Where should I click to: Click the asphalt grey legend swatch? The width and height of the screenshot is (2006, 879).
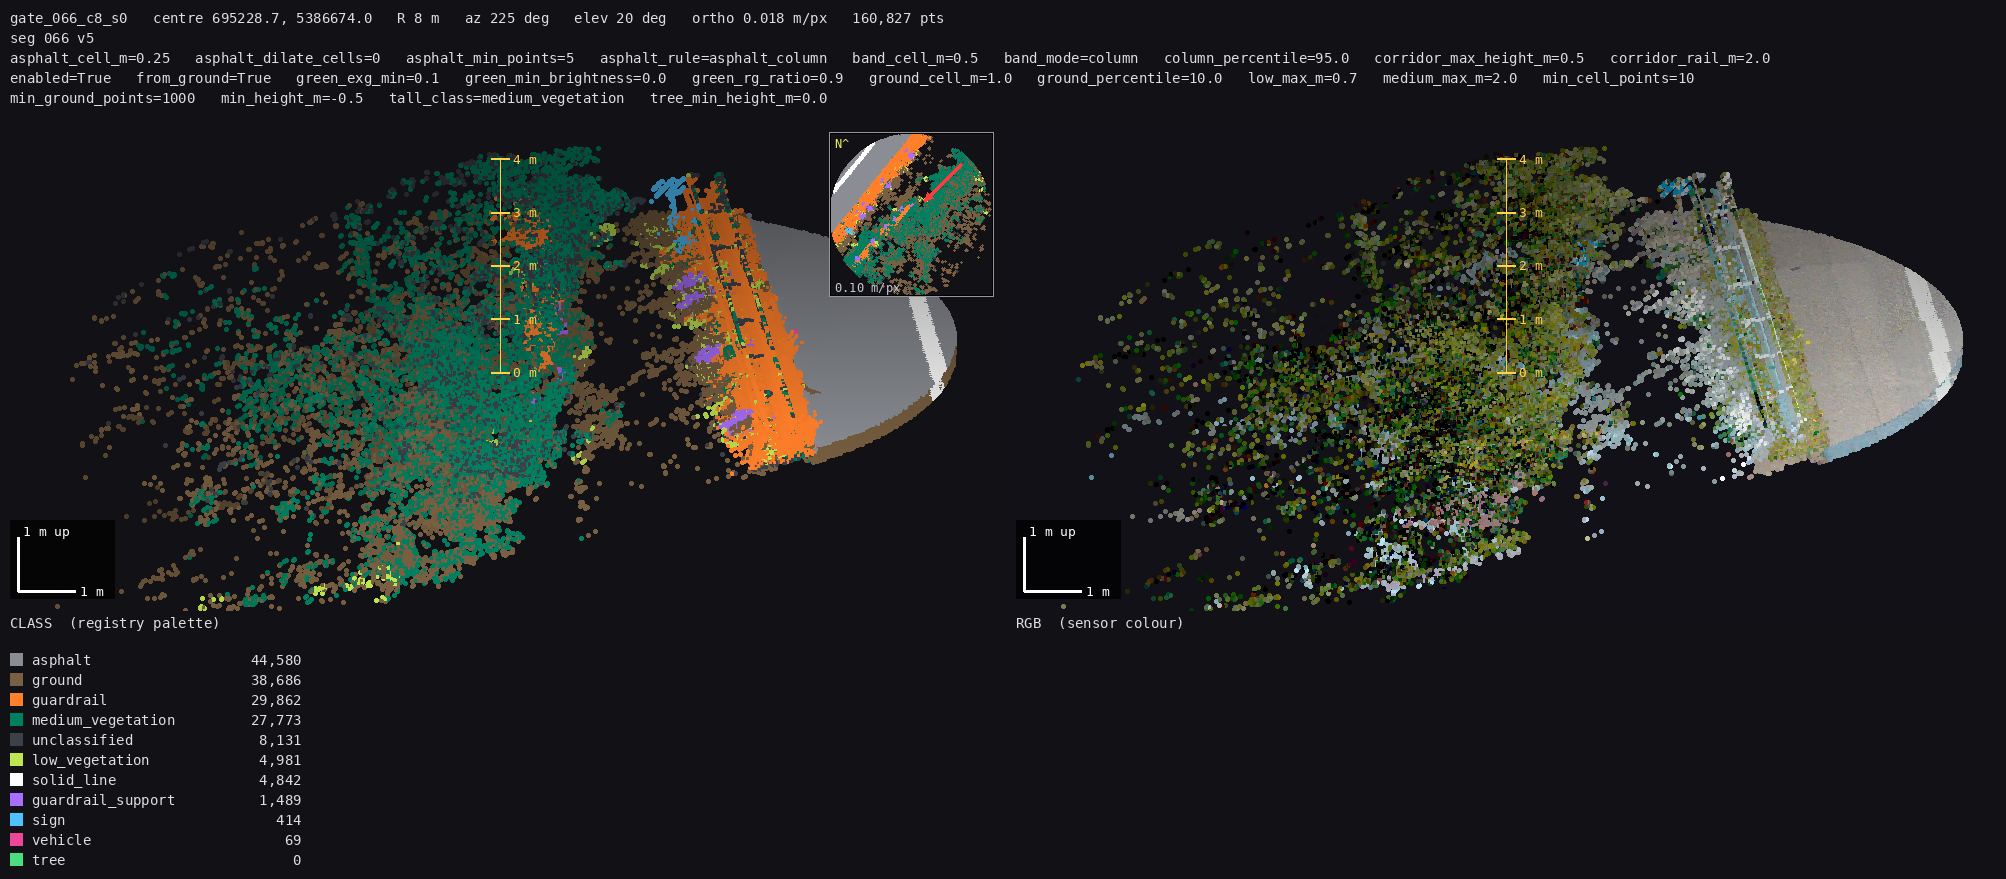pyautogui.click(x=16, y=660)
